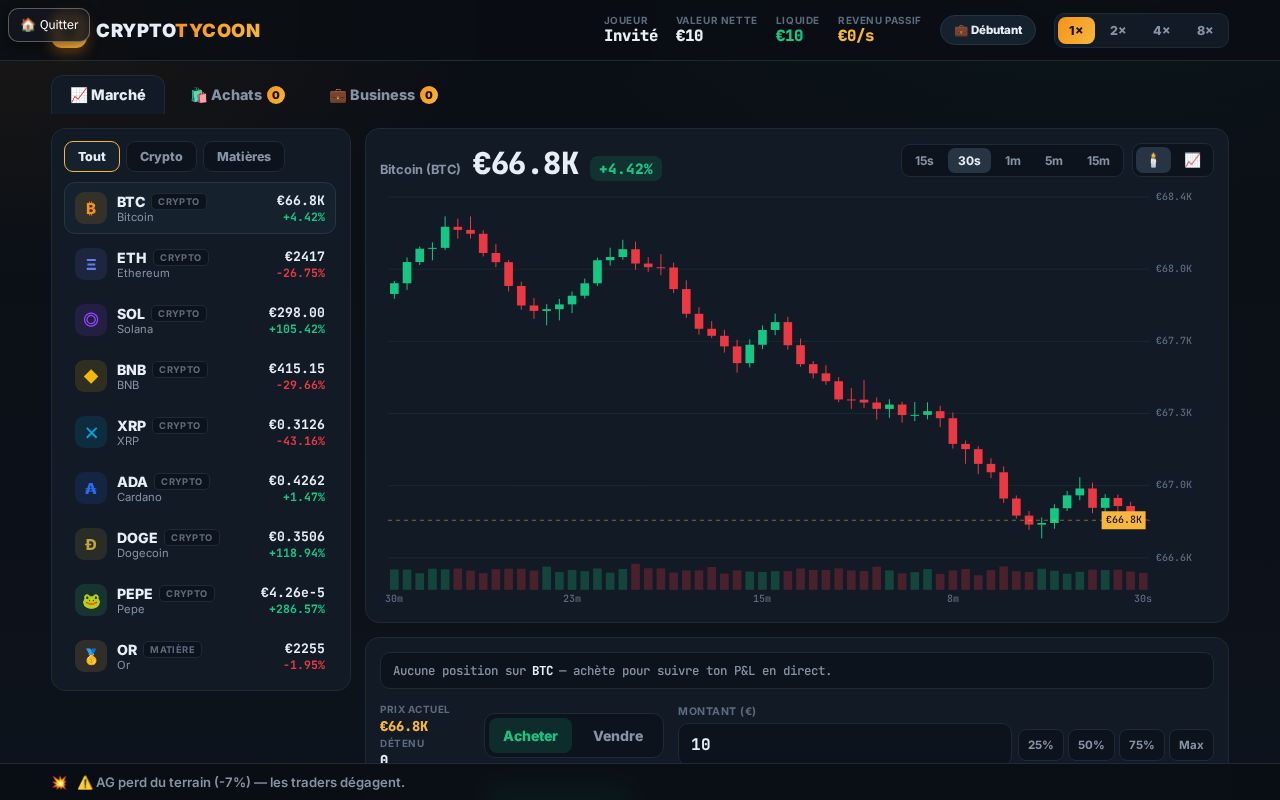Viewport: 1280px width, 800px height.
Task: Click the AG perd du terrain news text
Action: [x=241, y=782]
